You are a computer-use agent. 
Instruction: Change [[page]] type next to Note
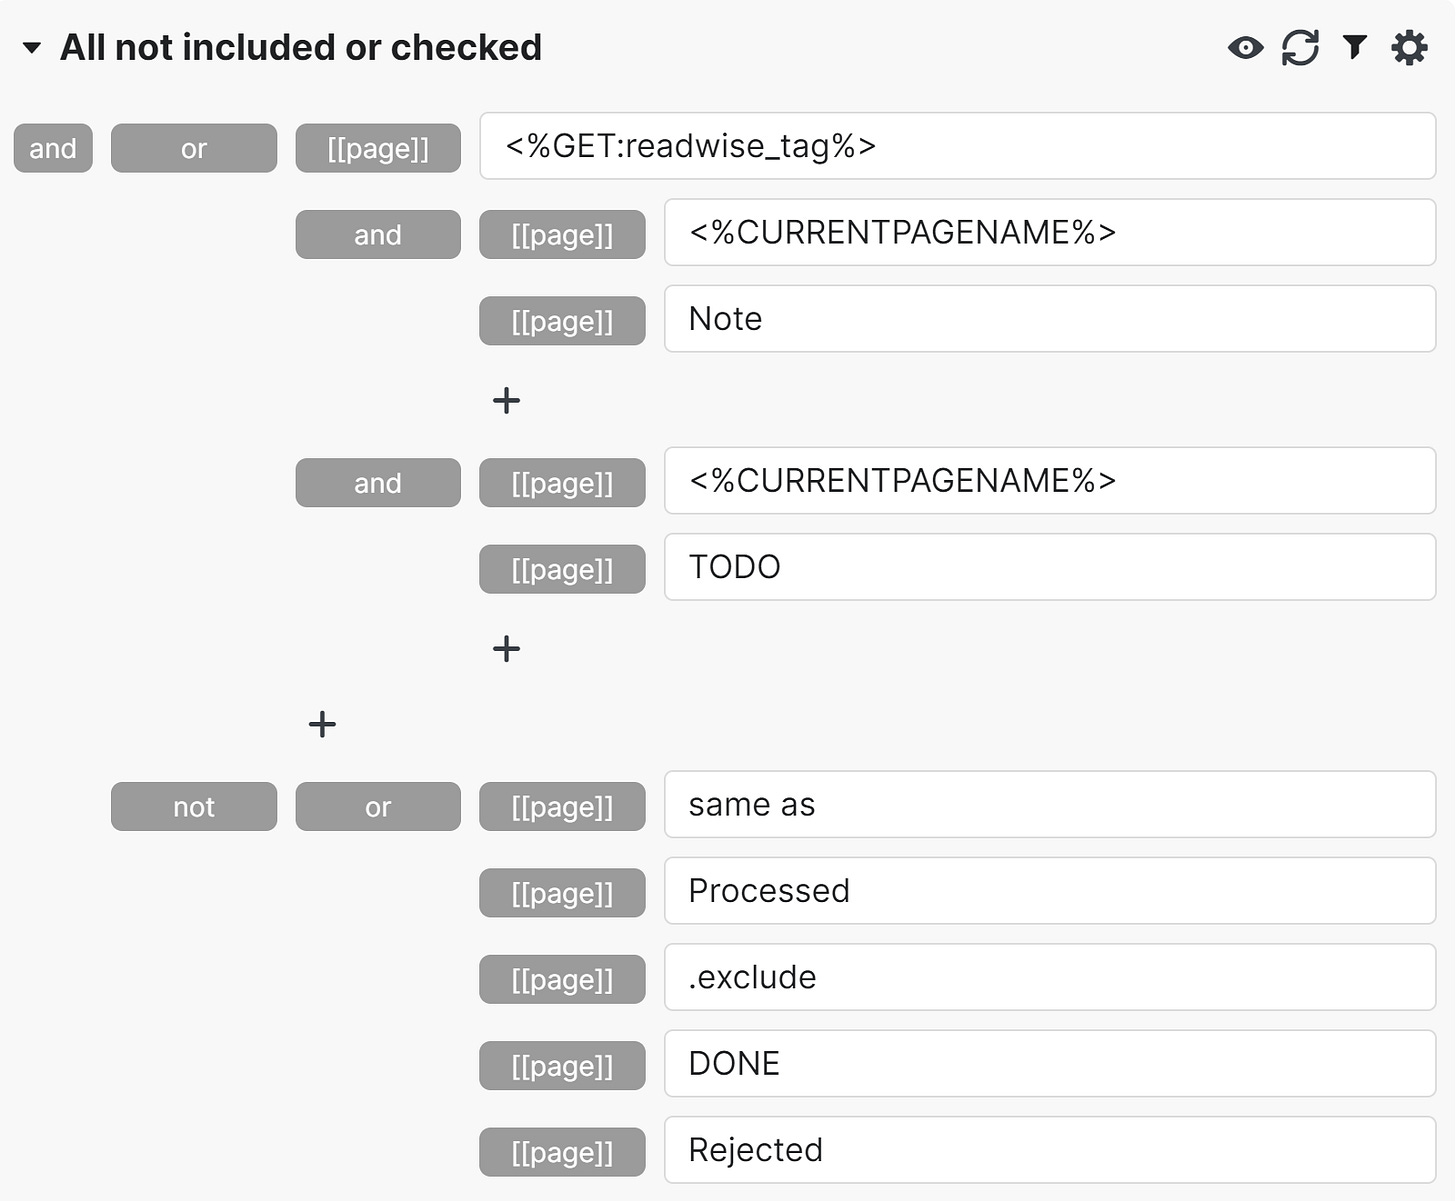pos(562,321)
